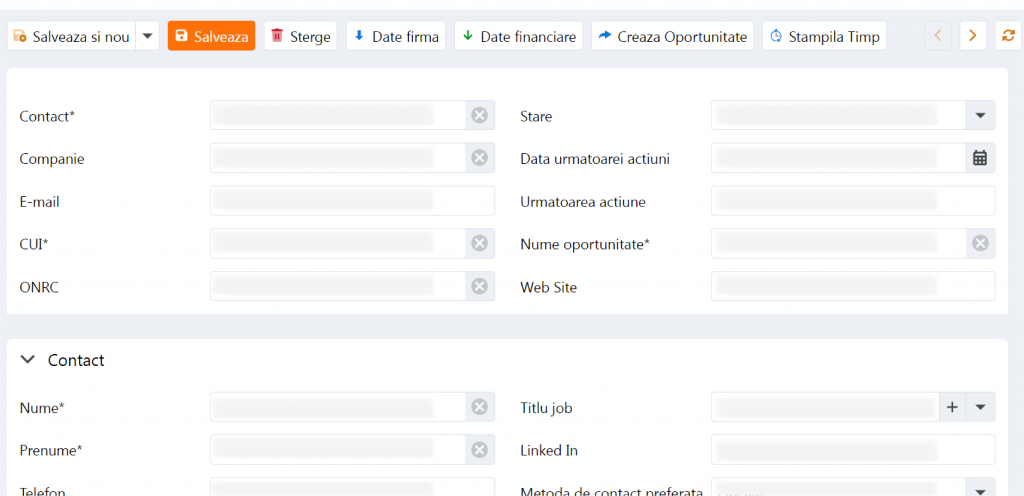1024x496 pixels.
Task: Clear the Nume oportunitate field
Action: coord(980,243)
